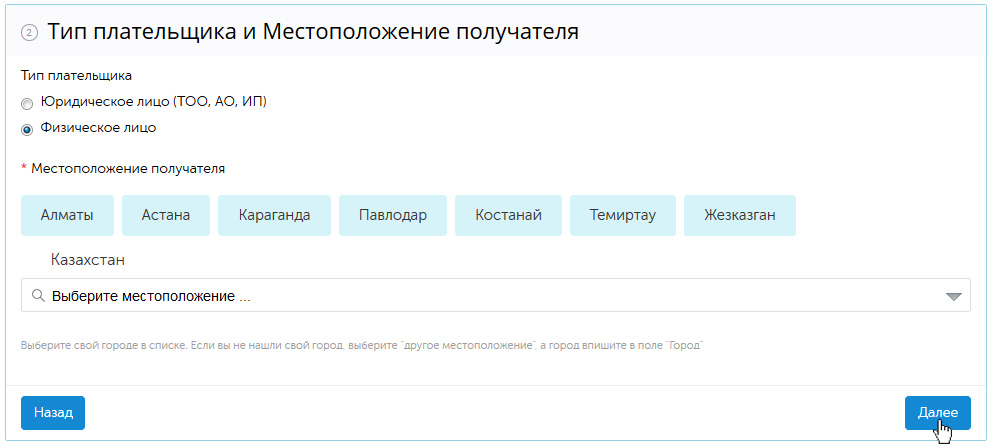
Task: Pick the Караганда city button
Action: 274,215
